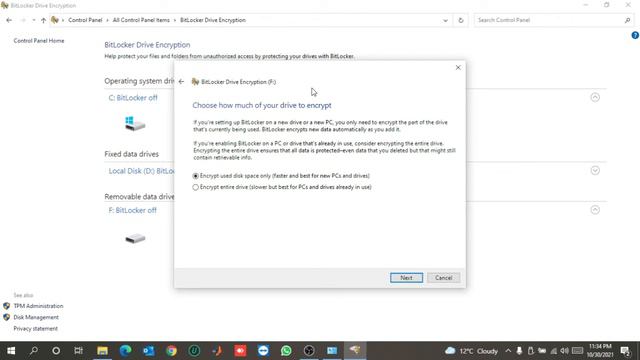Collapse the F: removable drive section
640x360 pixels.
[x=595, y=210]
